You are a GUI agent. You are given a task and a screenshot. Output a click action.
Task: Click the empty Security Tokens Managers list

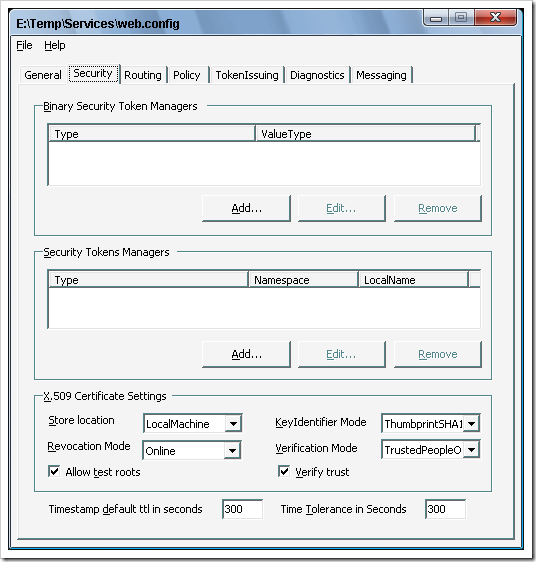pyautogui.click(x=265, y=308)
